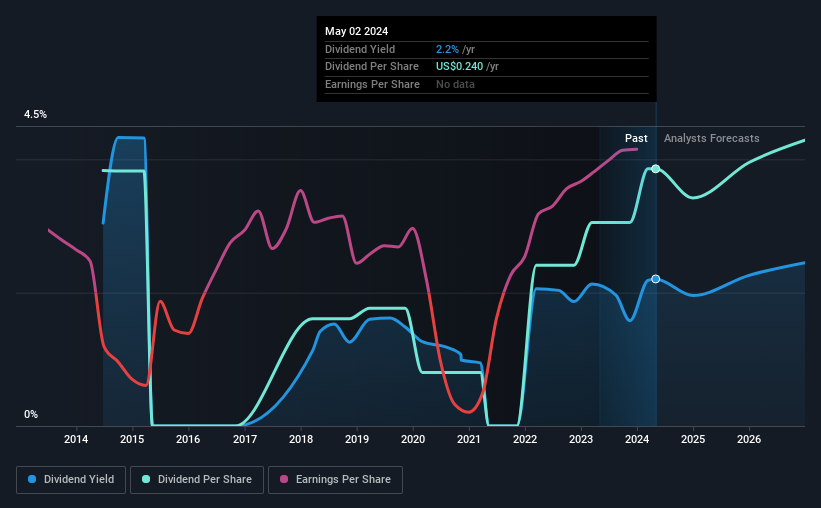This screenshot has height=508, width=821.
Task: Click the 2.2% dividend yield value
Action: tap(447, 49)
